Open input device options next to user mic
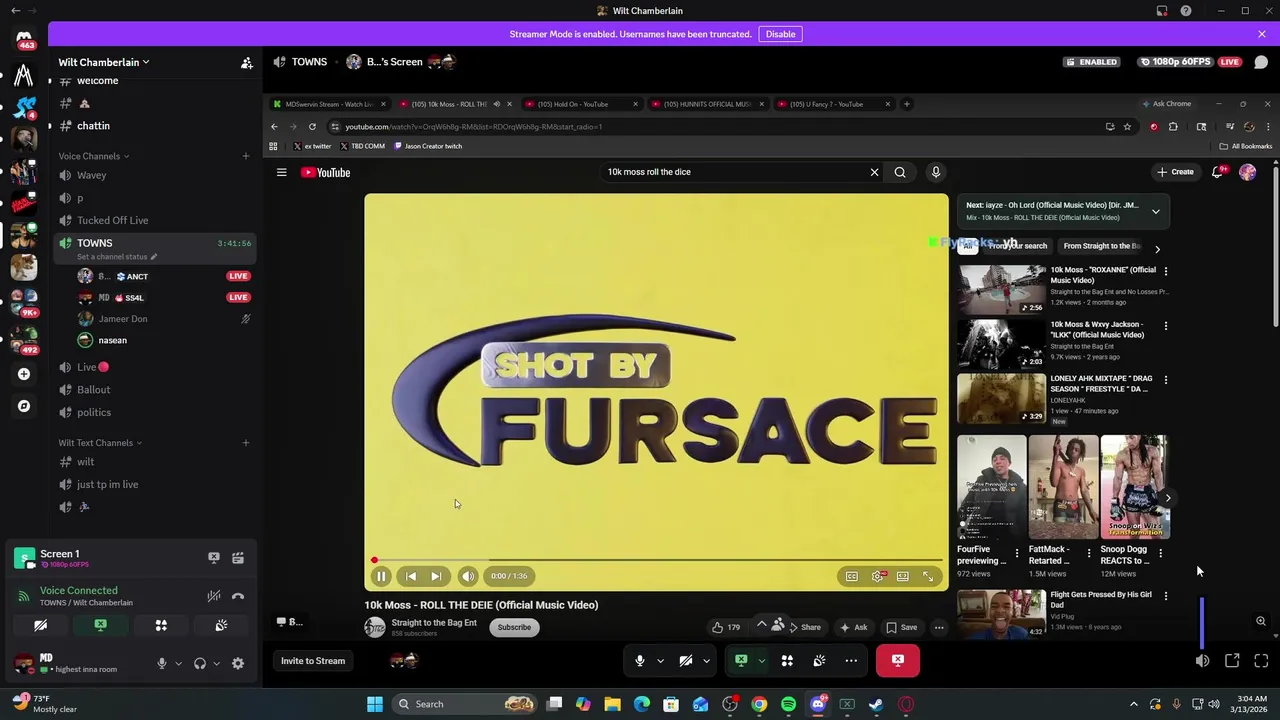Viewport: 1280px width, 720px height. point(178,663)
